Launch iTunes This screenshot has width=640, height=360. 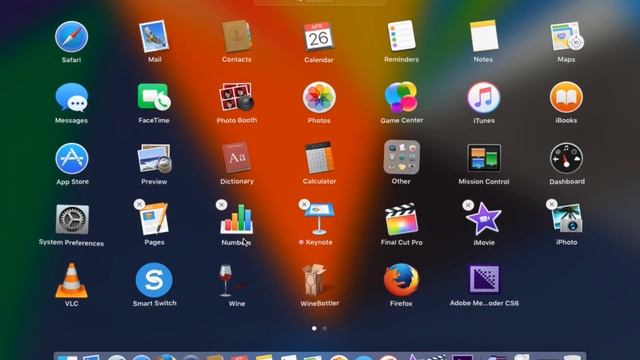click(484, 98)
